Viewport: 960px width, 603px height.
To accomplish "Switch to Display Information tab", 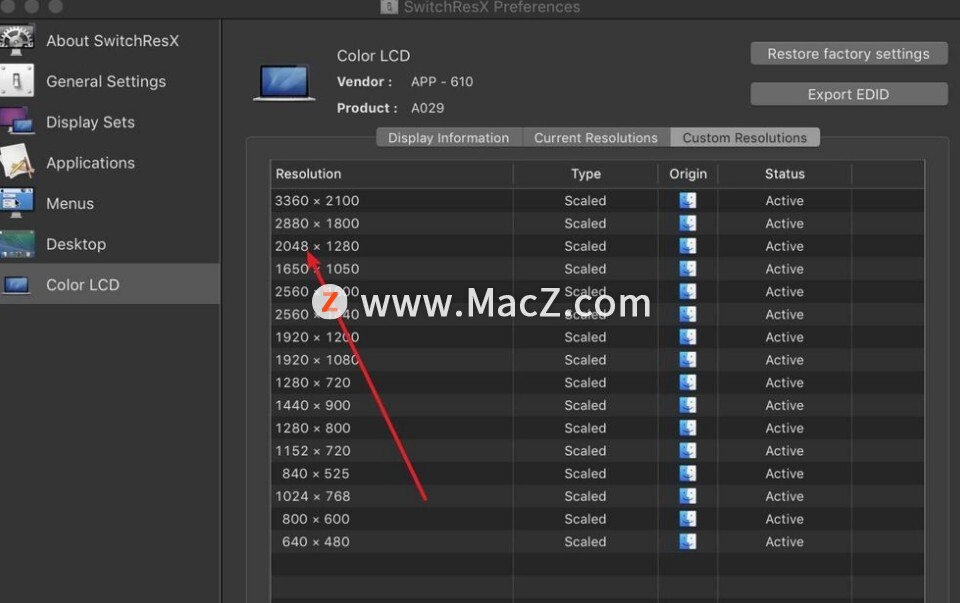I will 449,138.
